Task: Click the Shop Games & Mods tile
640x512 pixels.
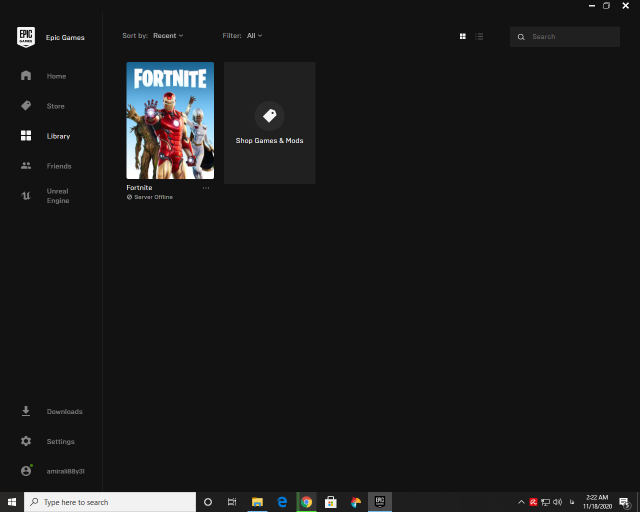Action: pos(270,123)
